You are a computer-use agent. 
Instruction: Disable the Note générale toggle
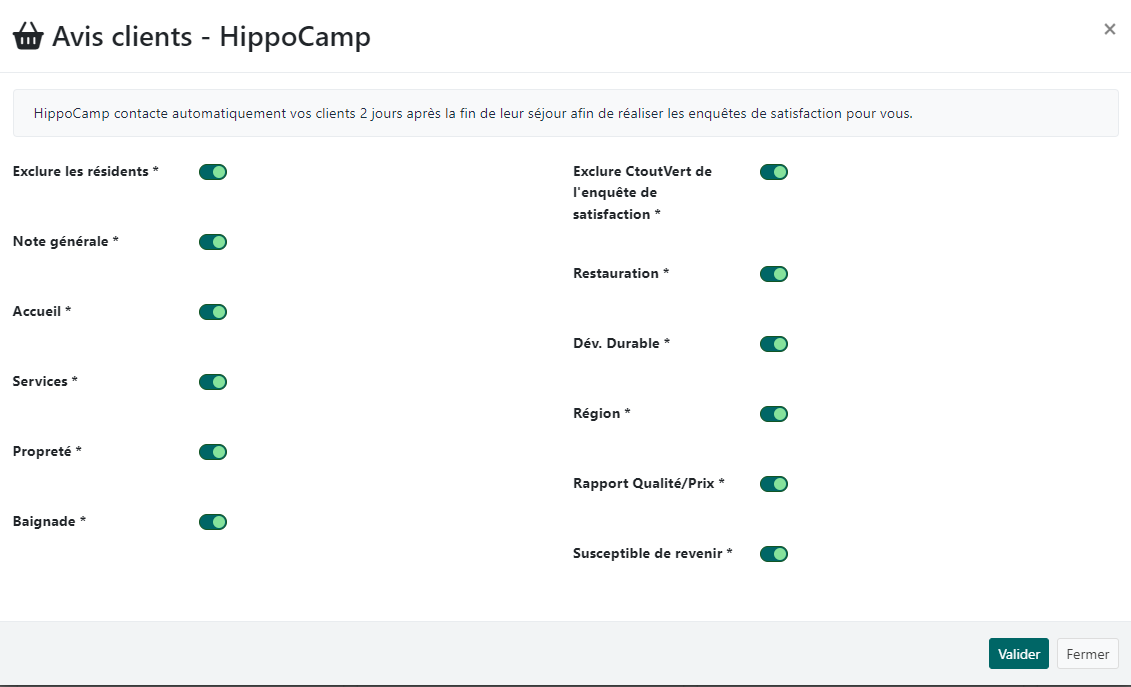213,242
